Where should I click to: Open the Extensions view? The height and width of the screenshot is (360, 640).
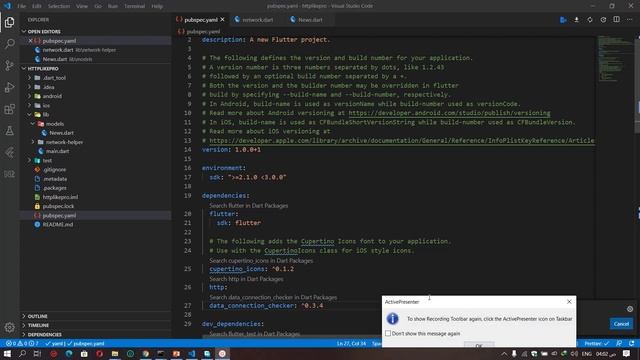point(9,109)
